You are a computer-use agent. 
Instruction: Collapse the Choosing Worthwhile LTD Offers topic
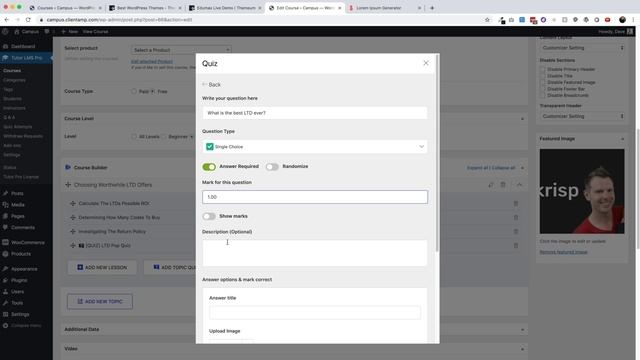pos(519,185)
